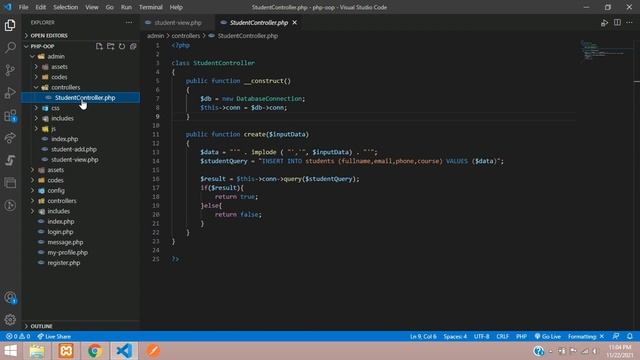Collapse the admin controllers folder
The image size is (640, 360).
point(65,87)
